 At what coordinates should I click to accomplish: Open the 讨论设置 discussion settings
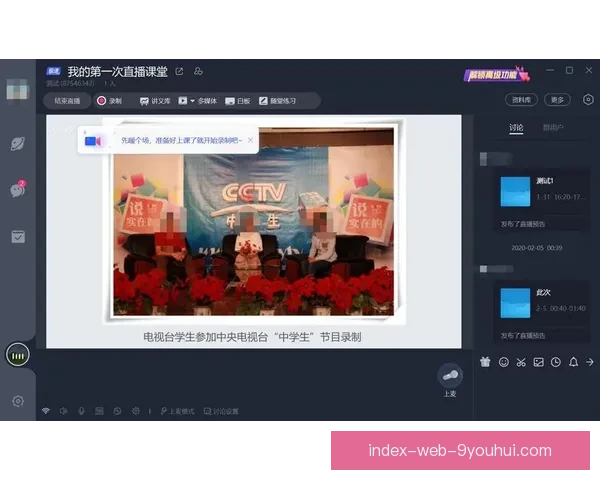221,411
